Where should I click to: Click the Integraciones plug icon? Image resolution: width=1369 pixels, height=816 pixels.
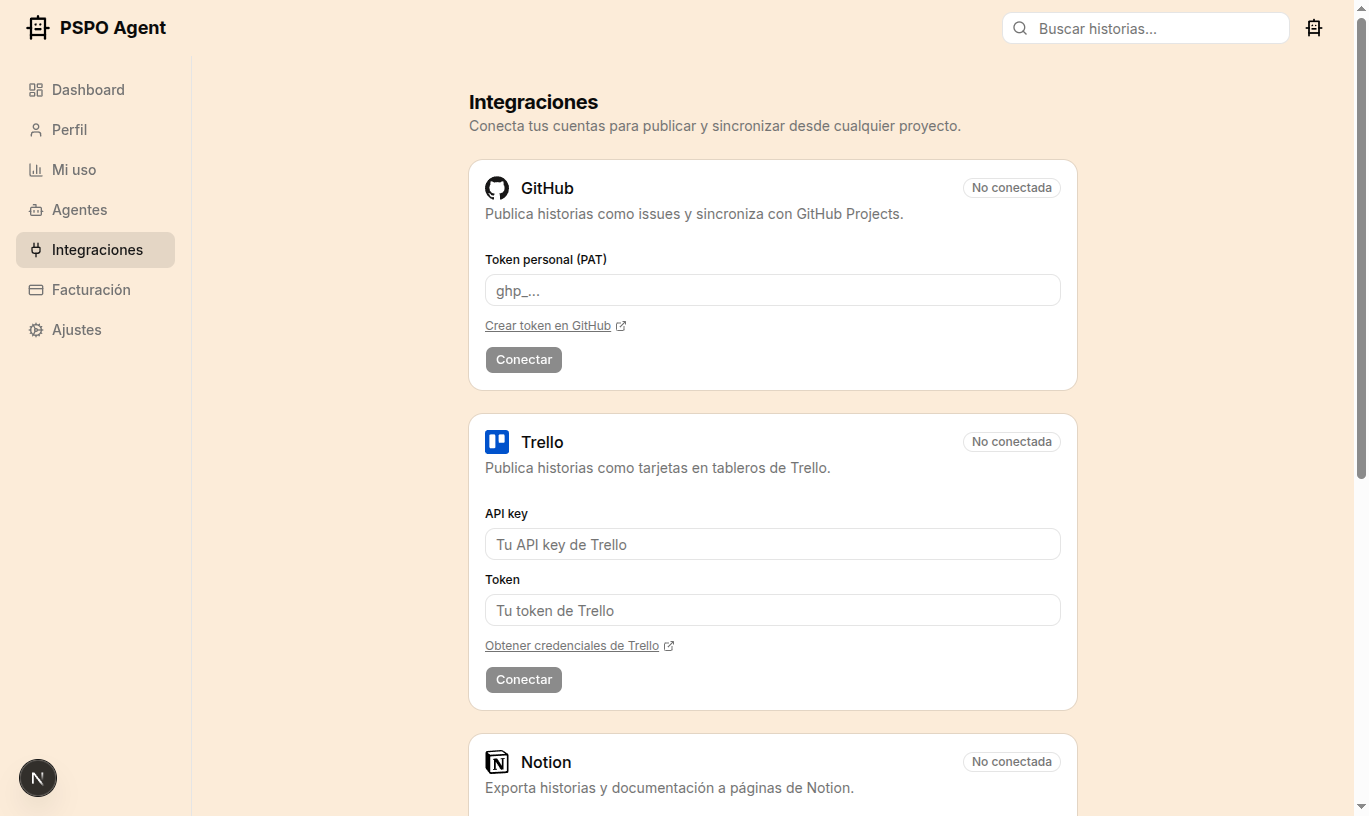click(34, 249)
